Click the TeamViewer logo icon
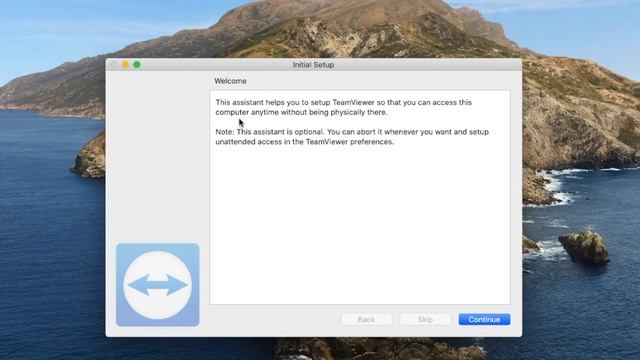Image resolution: width=640 pixels, height=360 pixels. click(x=158, y=285)
